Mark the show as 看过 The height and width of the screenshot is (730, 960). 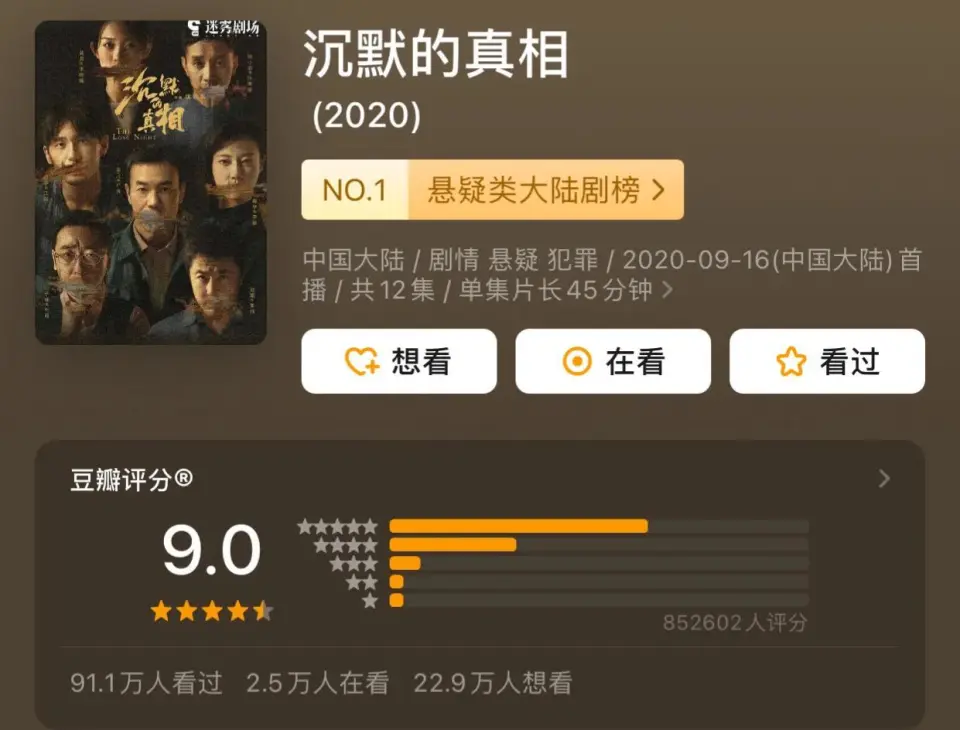(x=827, y=361)
